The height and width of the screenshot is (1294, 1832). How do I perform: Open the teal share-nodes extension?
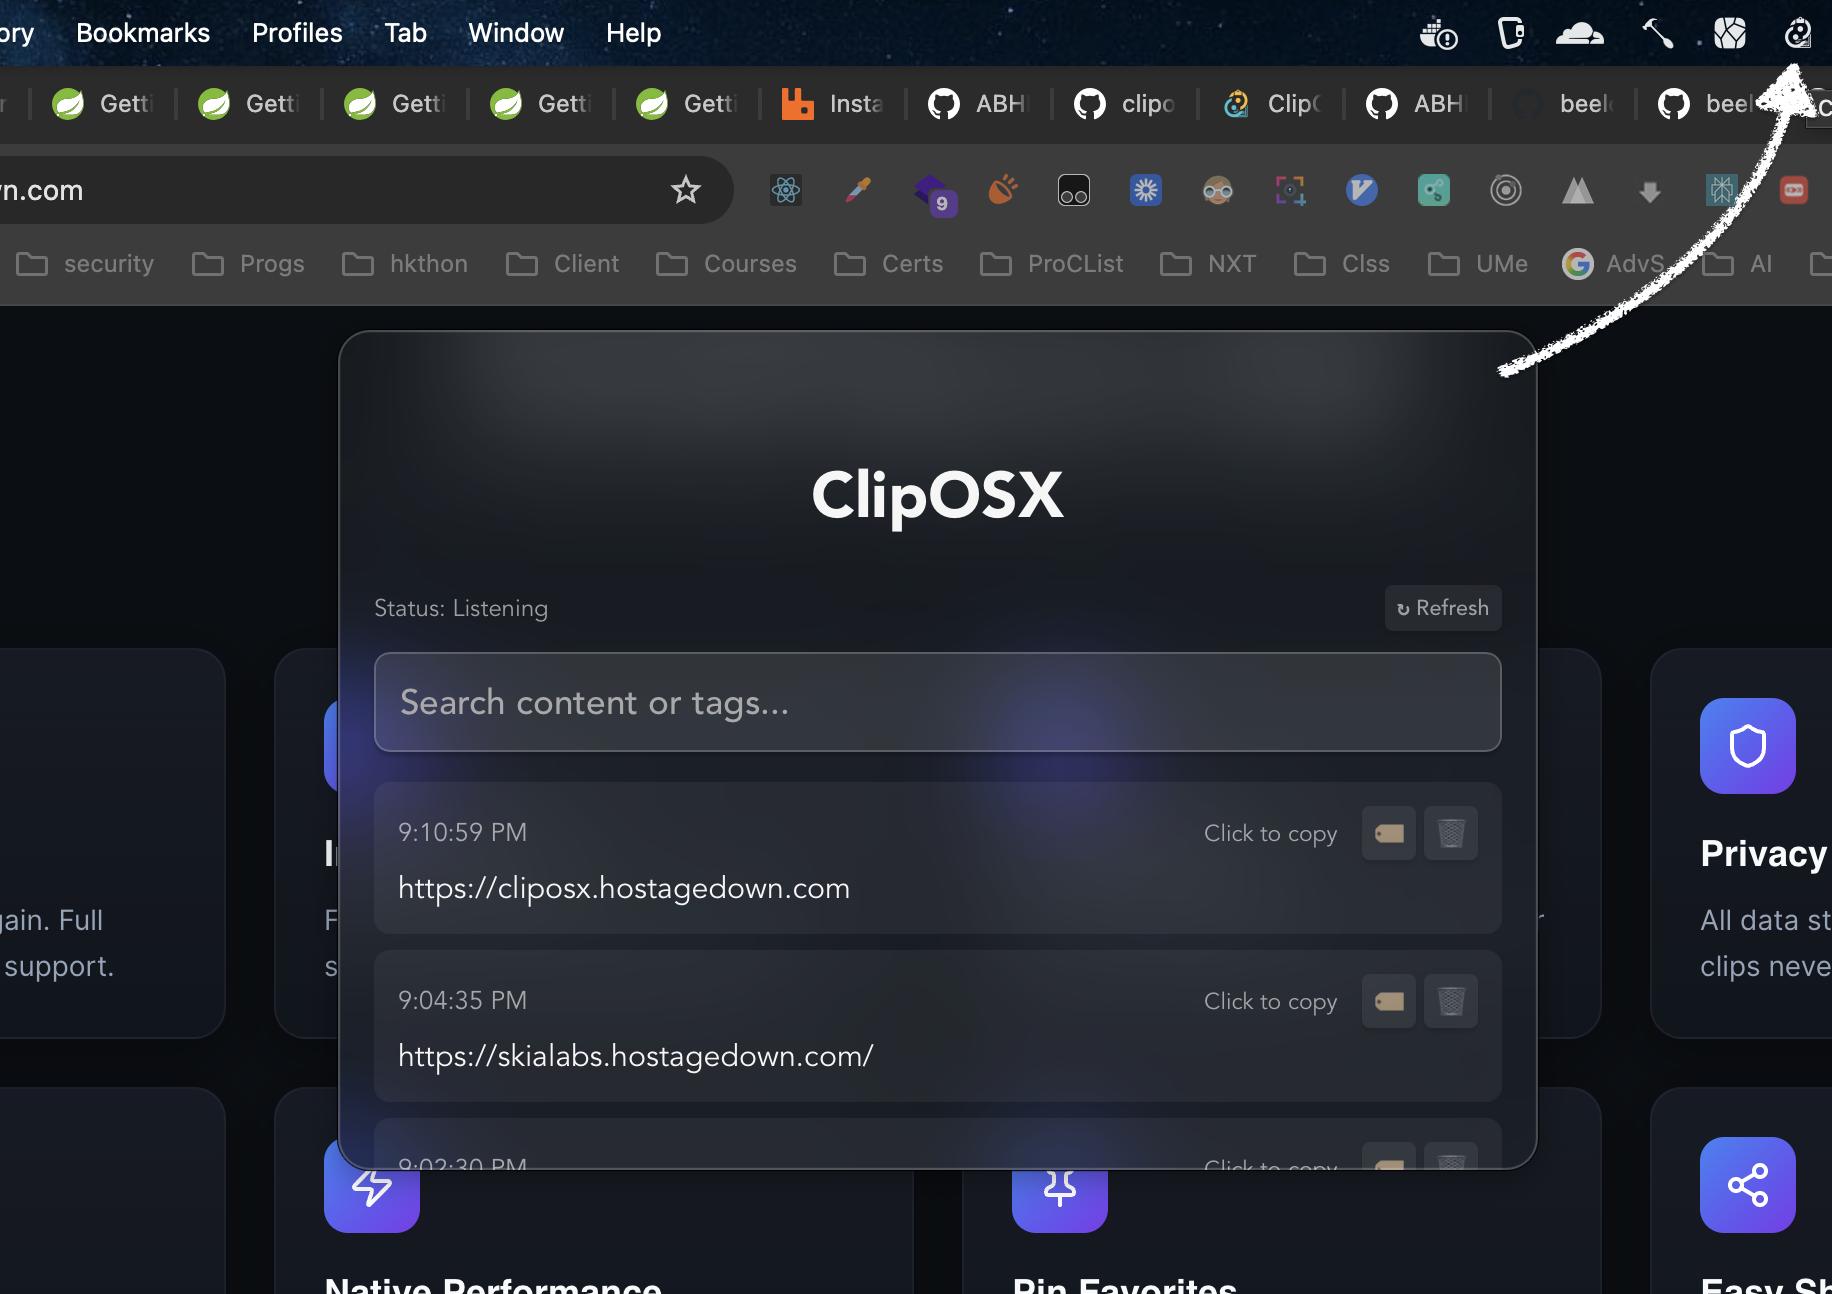tap(1434, 190)
